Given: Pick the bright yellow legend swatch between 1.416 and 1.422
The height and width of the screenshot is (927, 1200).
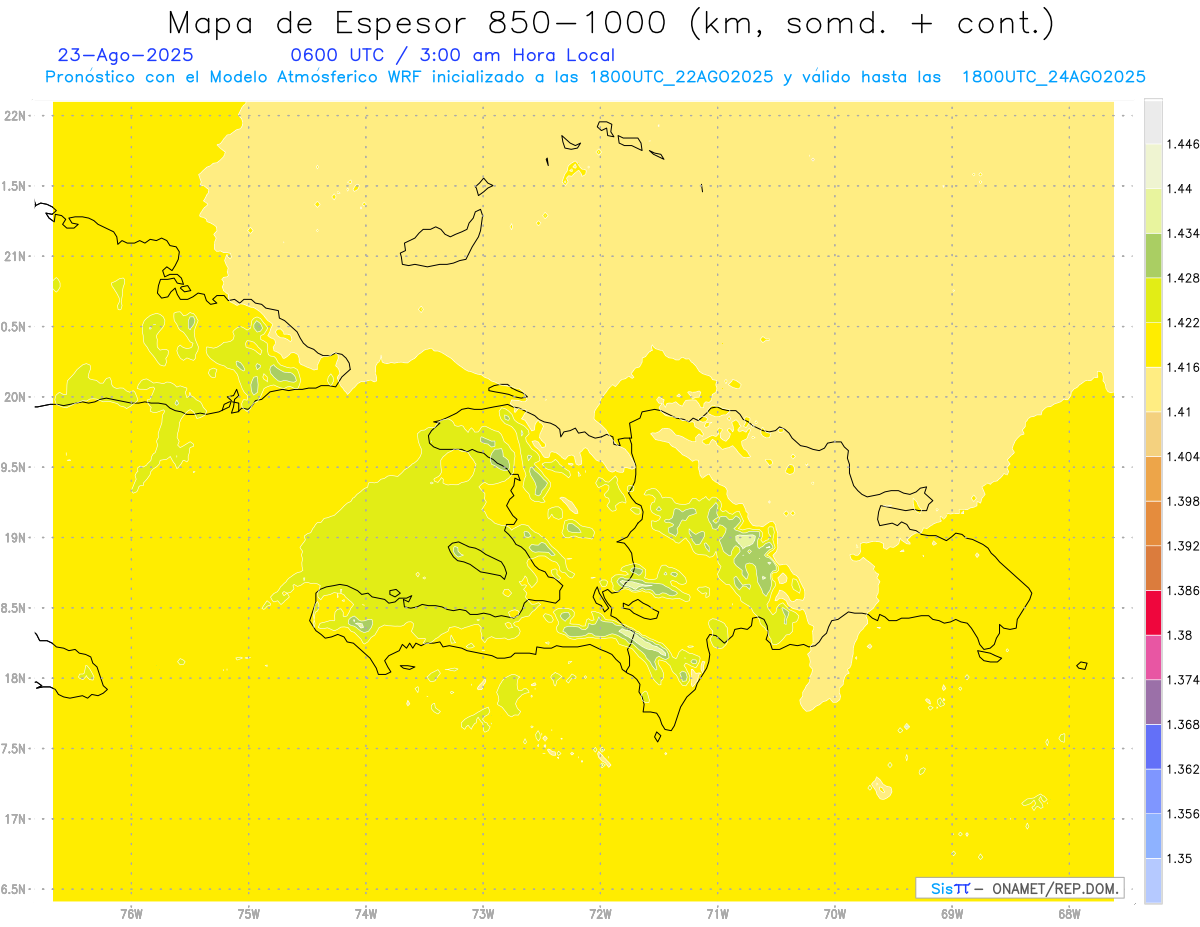Looking at the screenshot, I should [1153, 345].
